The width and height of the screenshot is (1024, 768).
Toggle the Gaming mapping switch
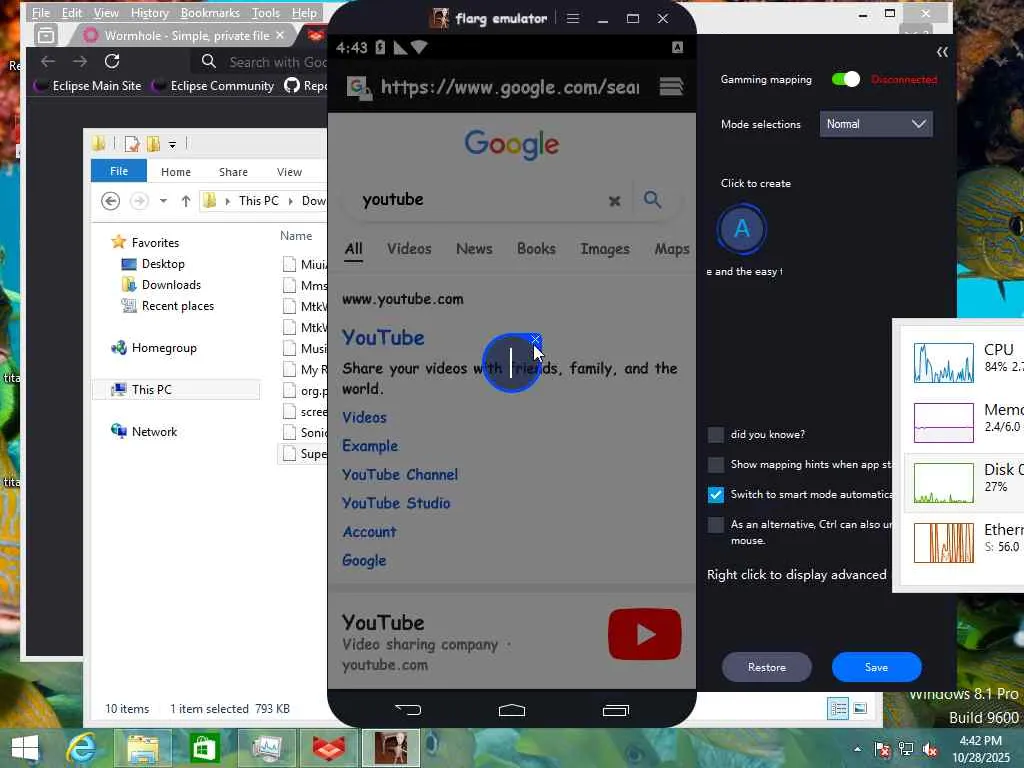point(846,79)
